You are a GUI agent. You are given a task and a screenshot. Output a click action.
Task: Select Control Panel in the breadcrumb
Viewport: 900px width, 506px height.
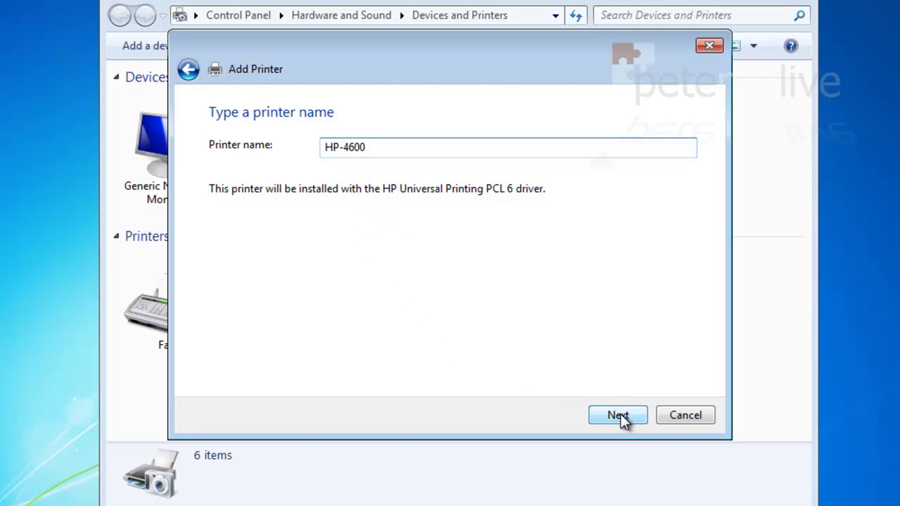(x=238, y=15)
